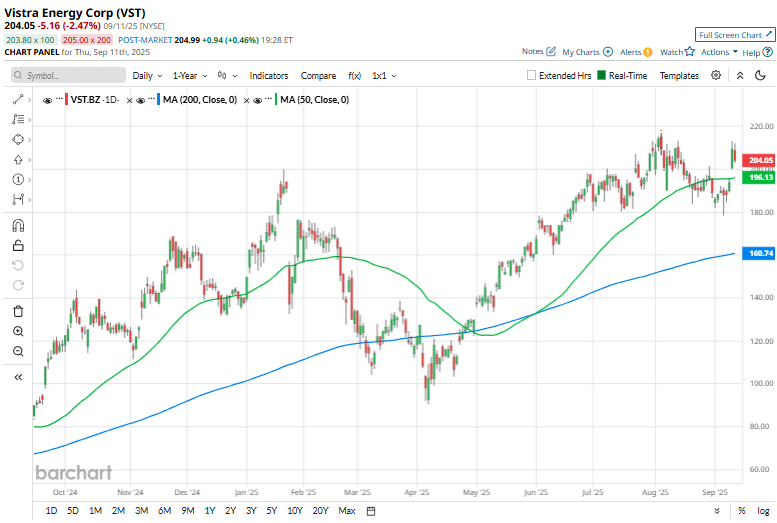Open the My Charts link
777x523 pixels.
coord(580,52)
